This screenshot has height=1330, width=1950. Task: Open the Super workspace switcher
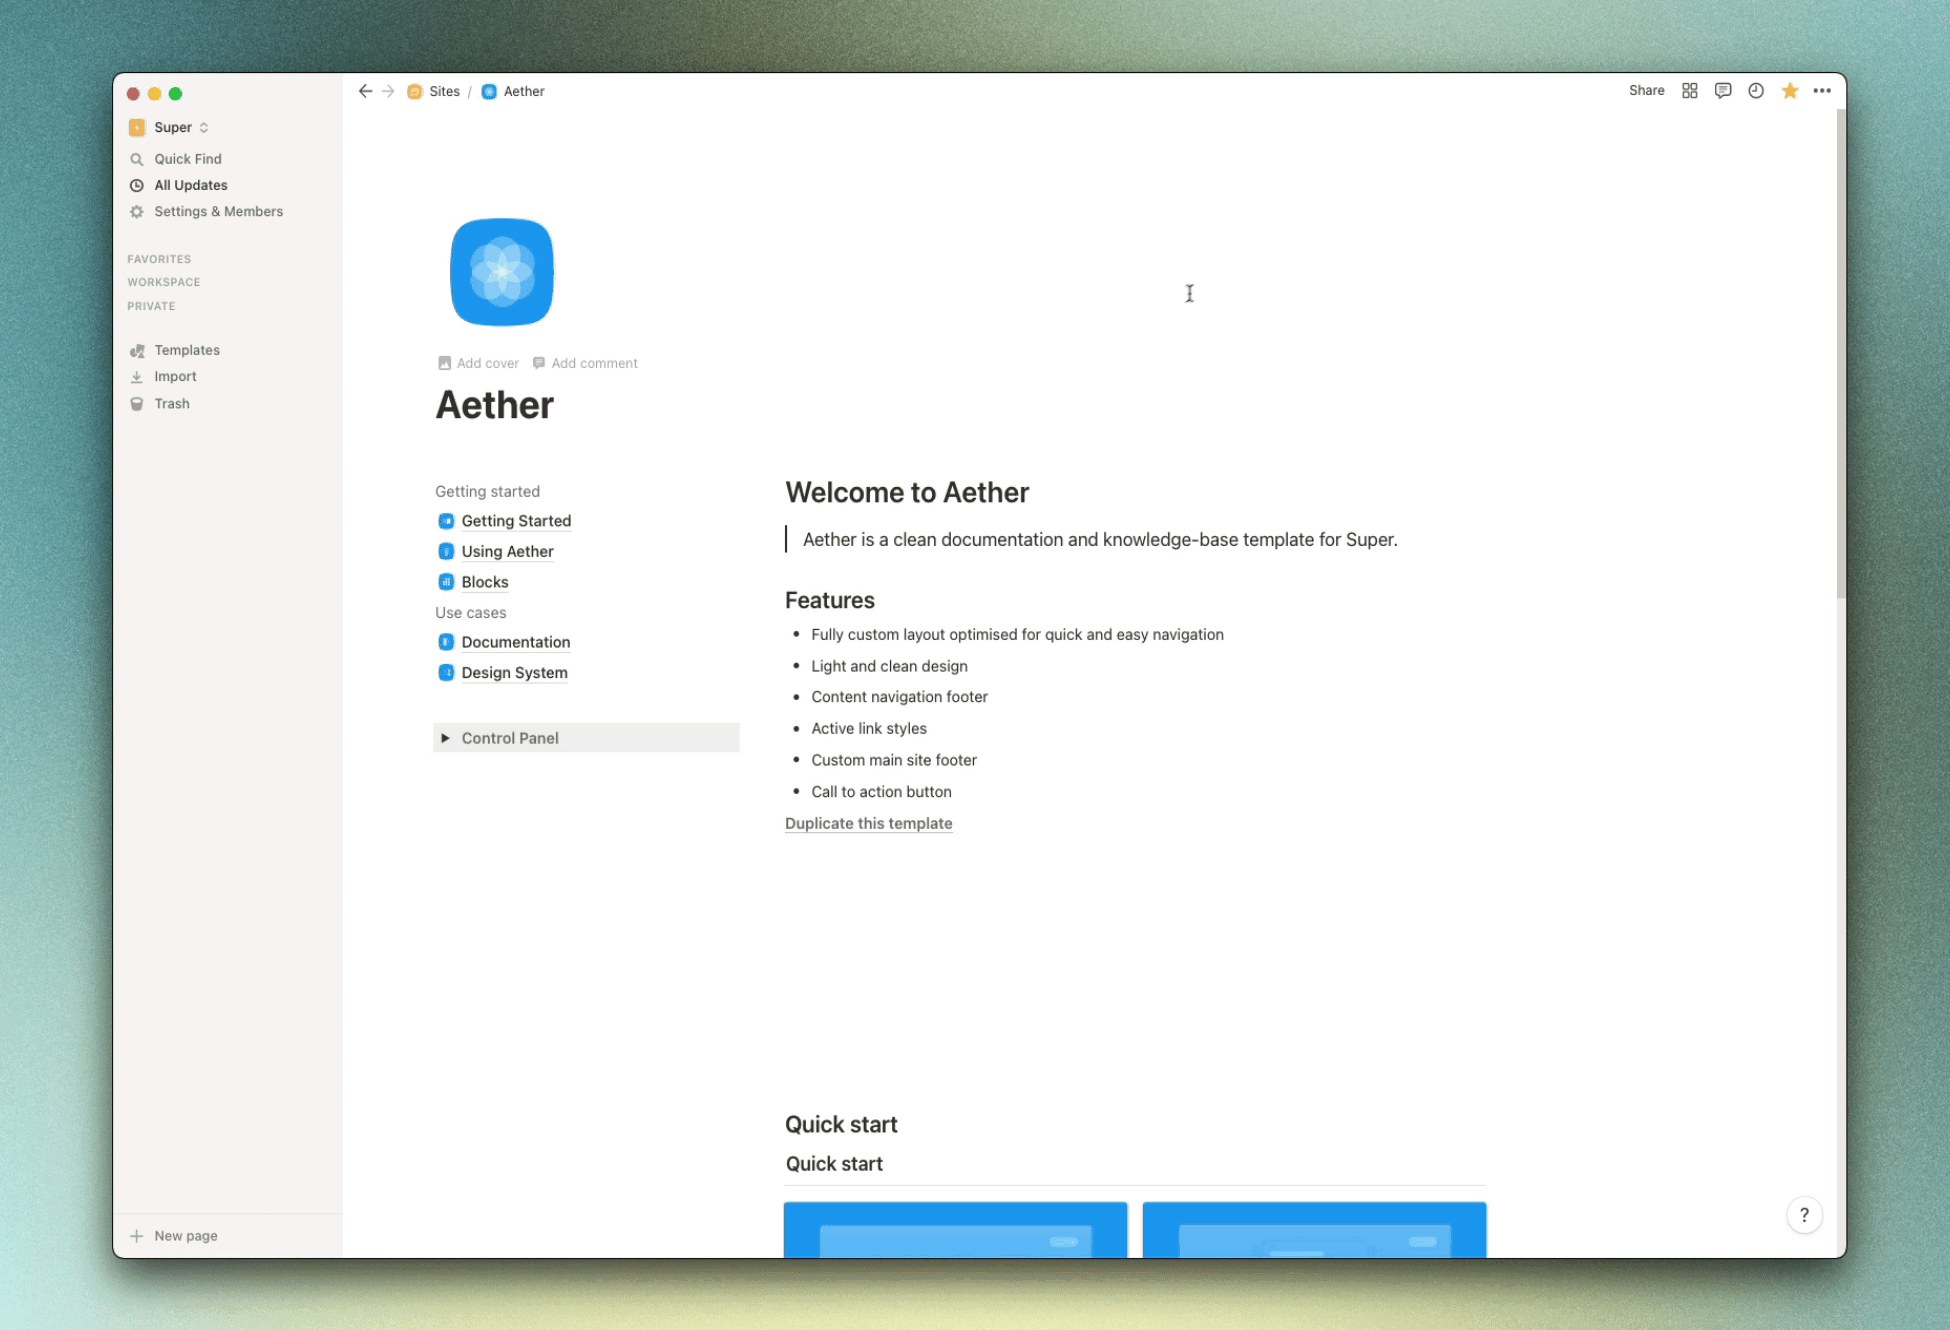pyautogui.click(x=172, y=127)
